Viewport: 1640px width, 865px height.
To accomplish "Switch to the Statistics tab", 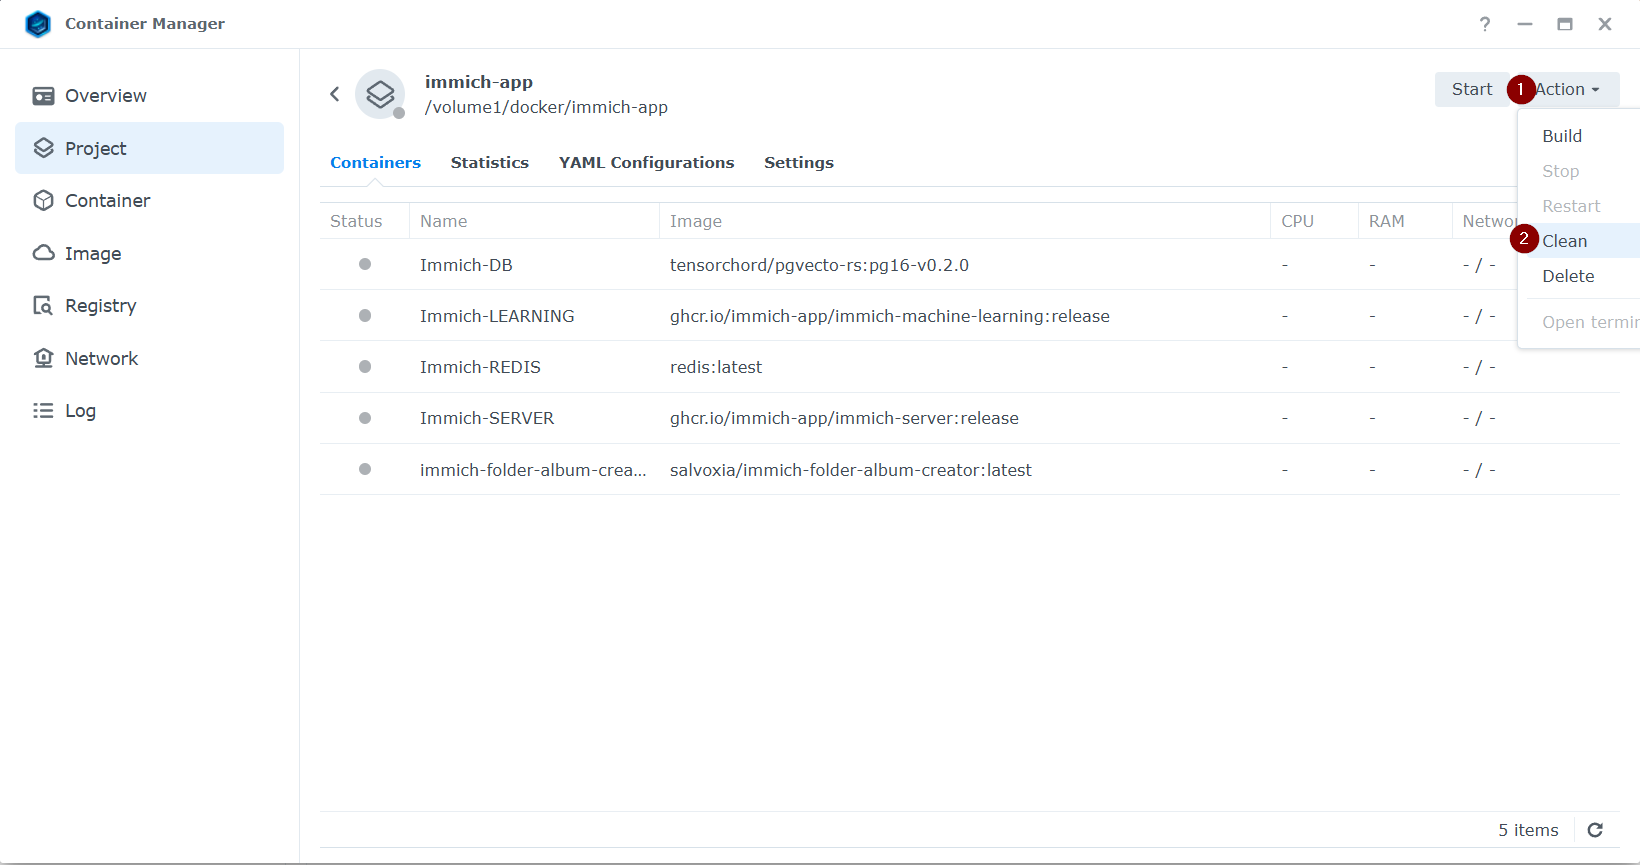I will pos(490,163).
